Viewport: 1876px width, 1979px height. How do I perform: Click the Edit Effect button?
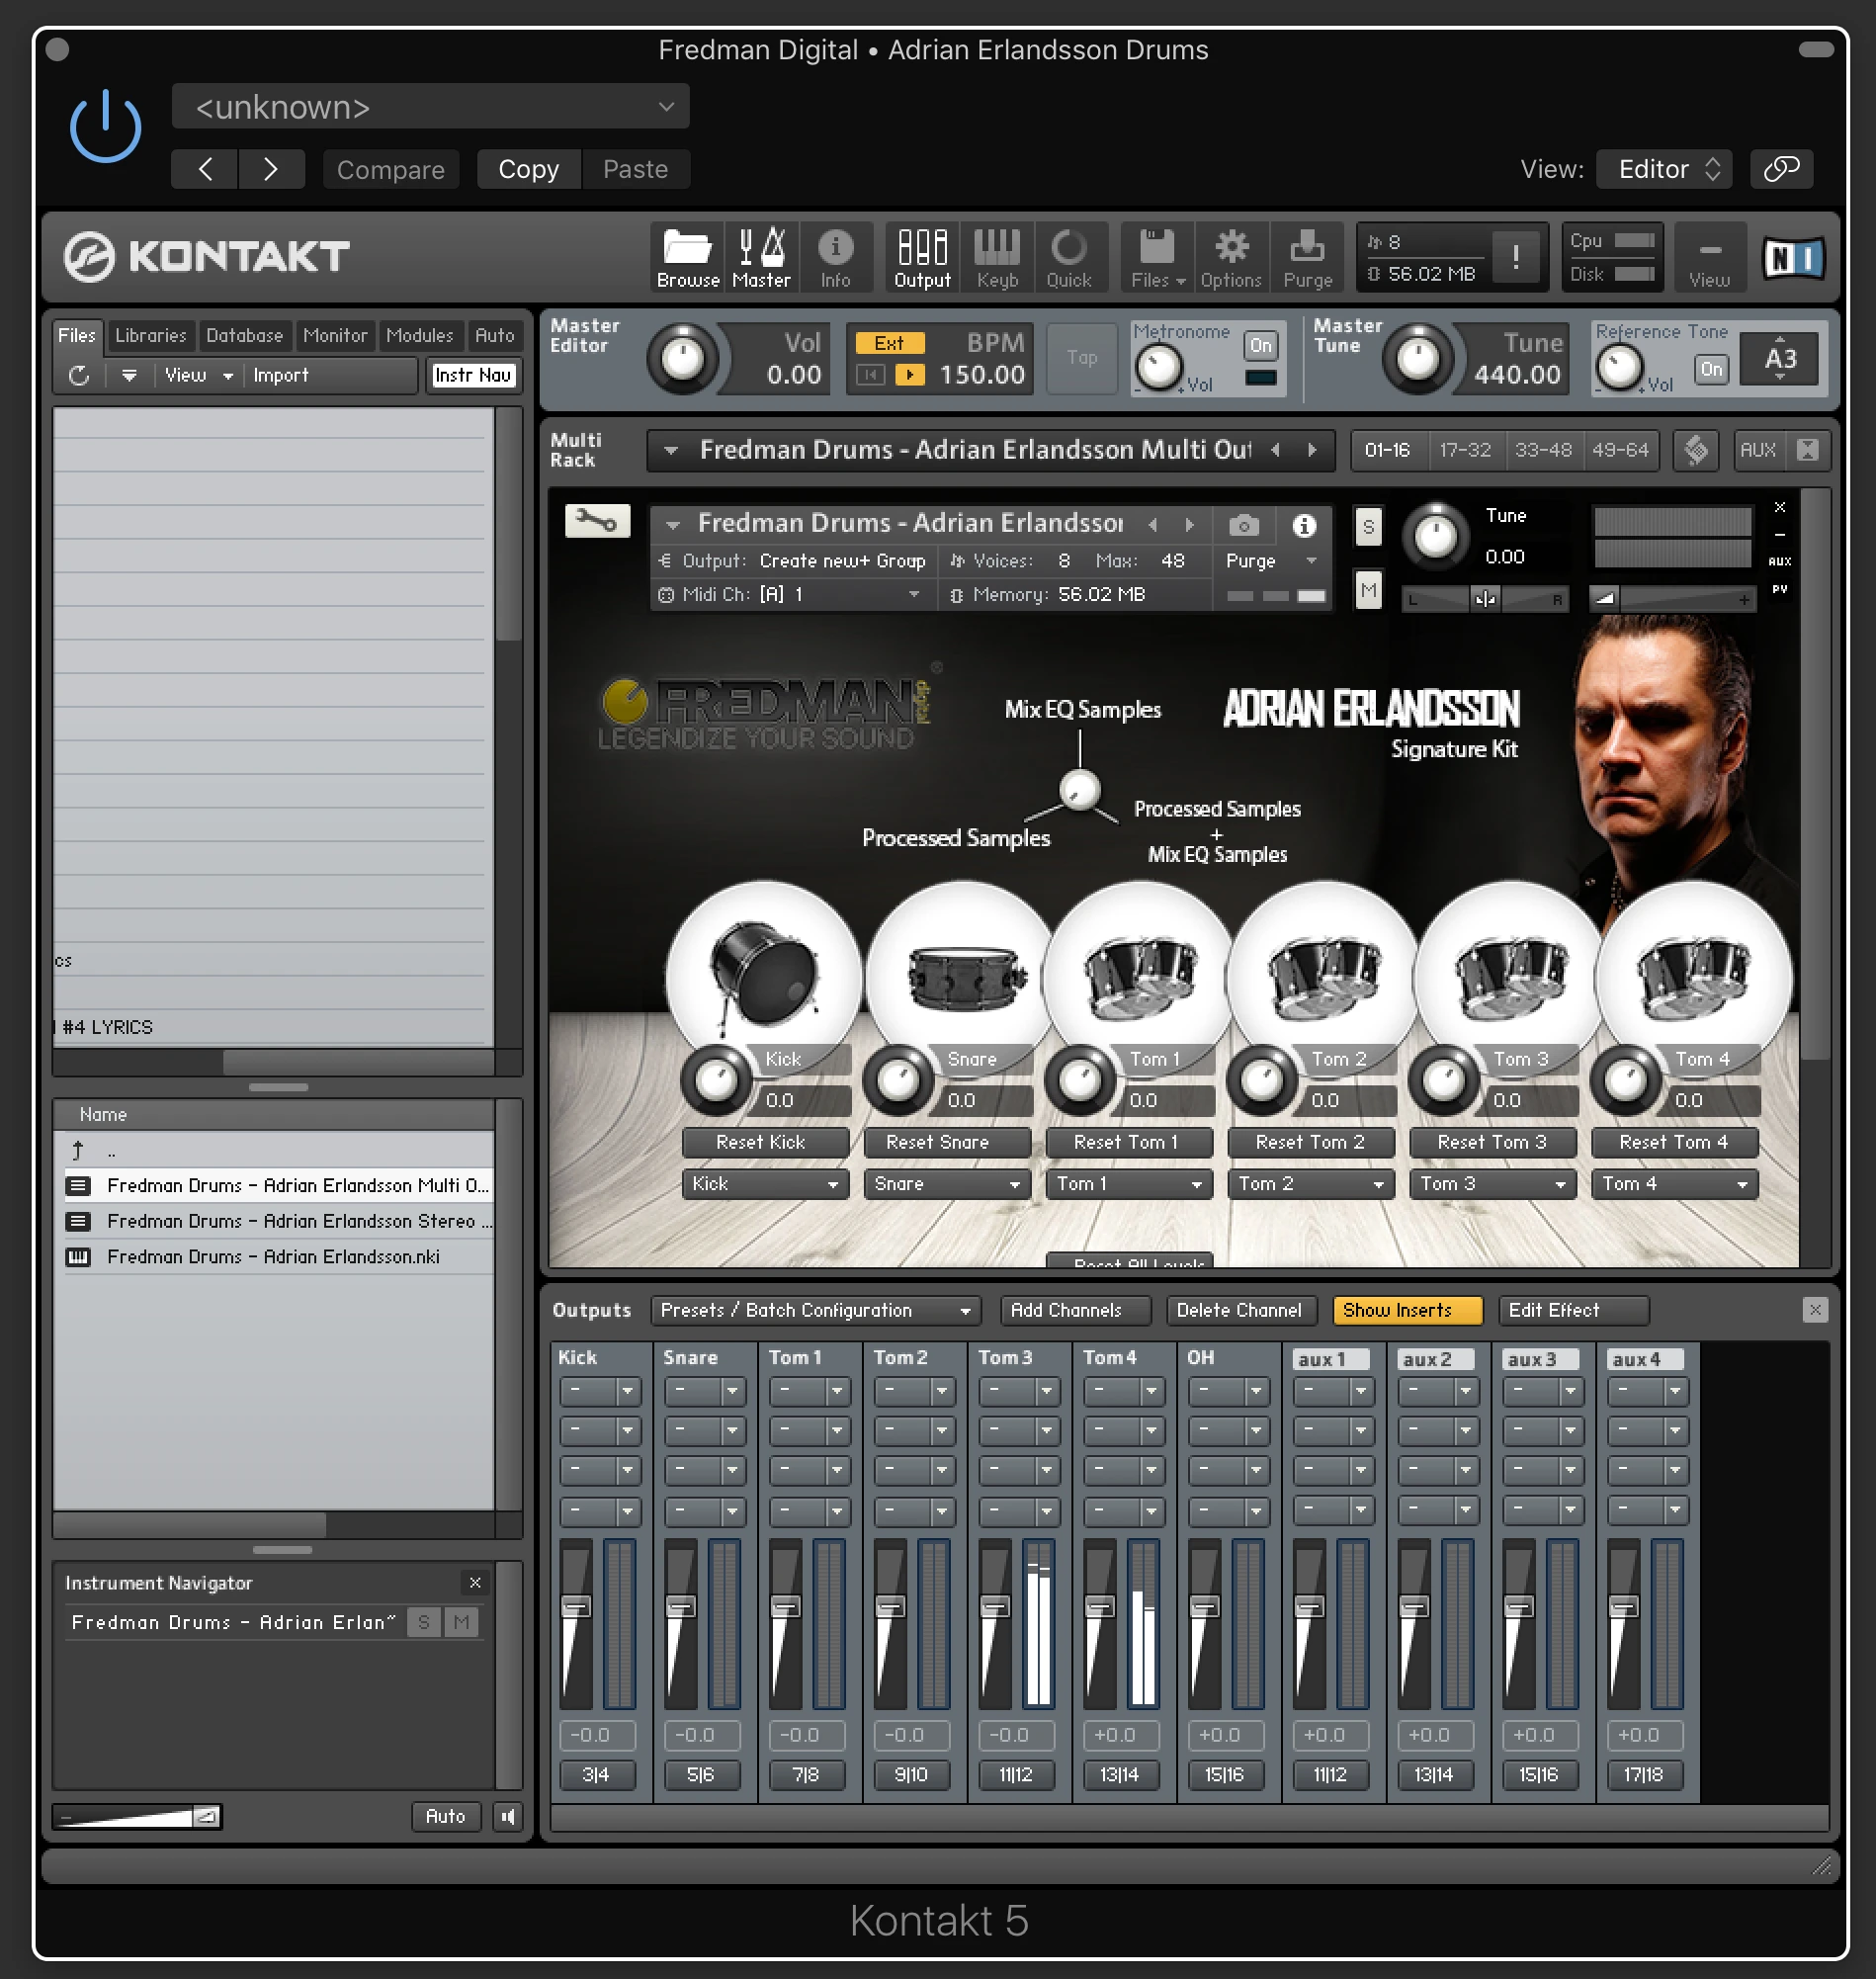pos(1572,1310)
